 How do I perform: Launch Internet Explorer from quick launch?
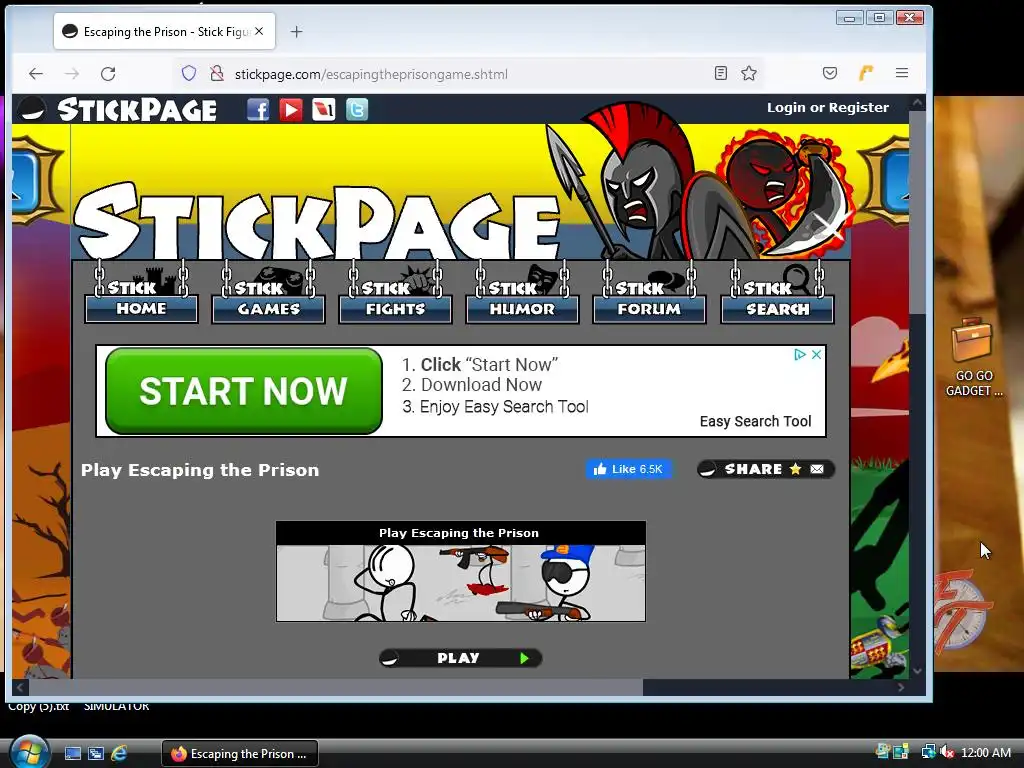(x=119, y=753)
